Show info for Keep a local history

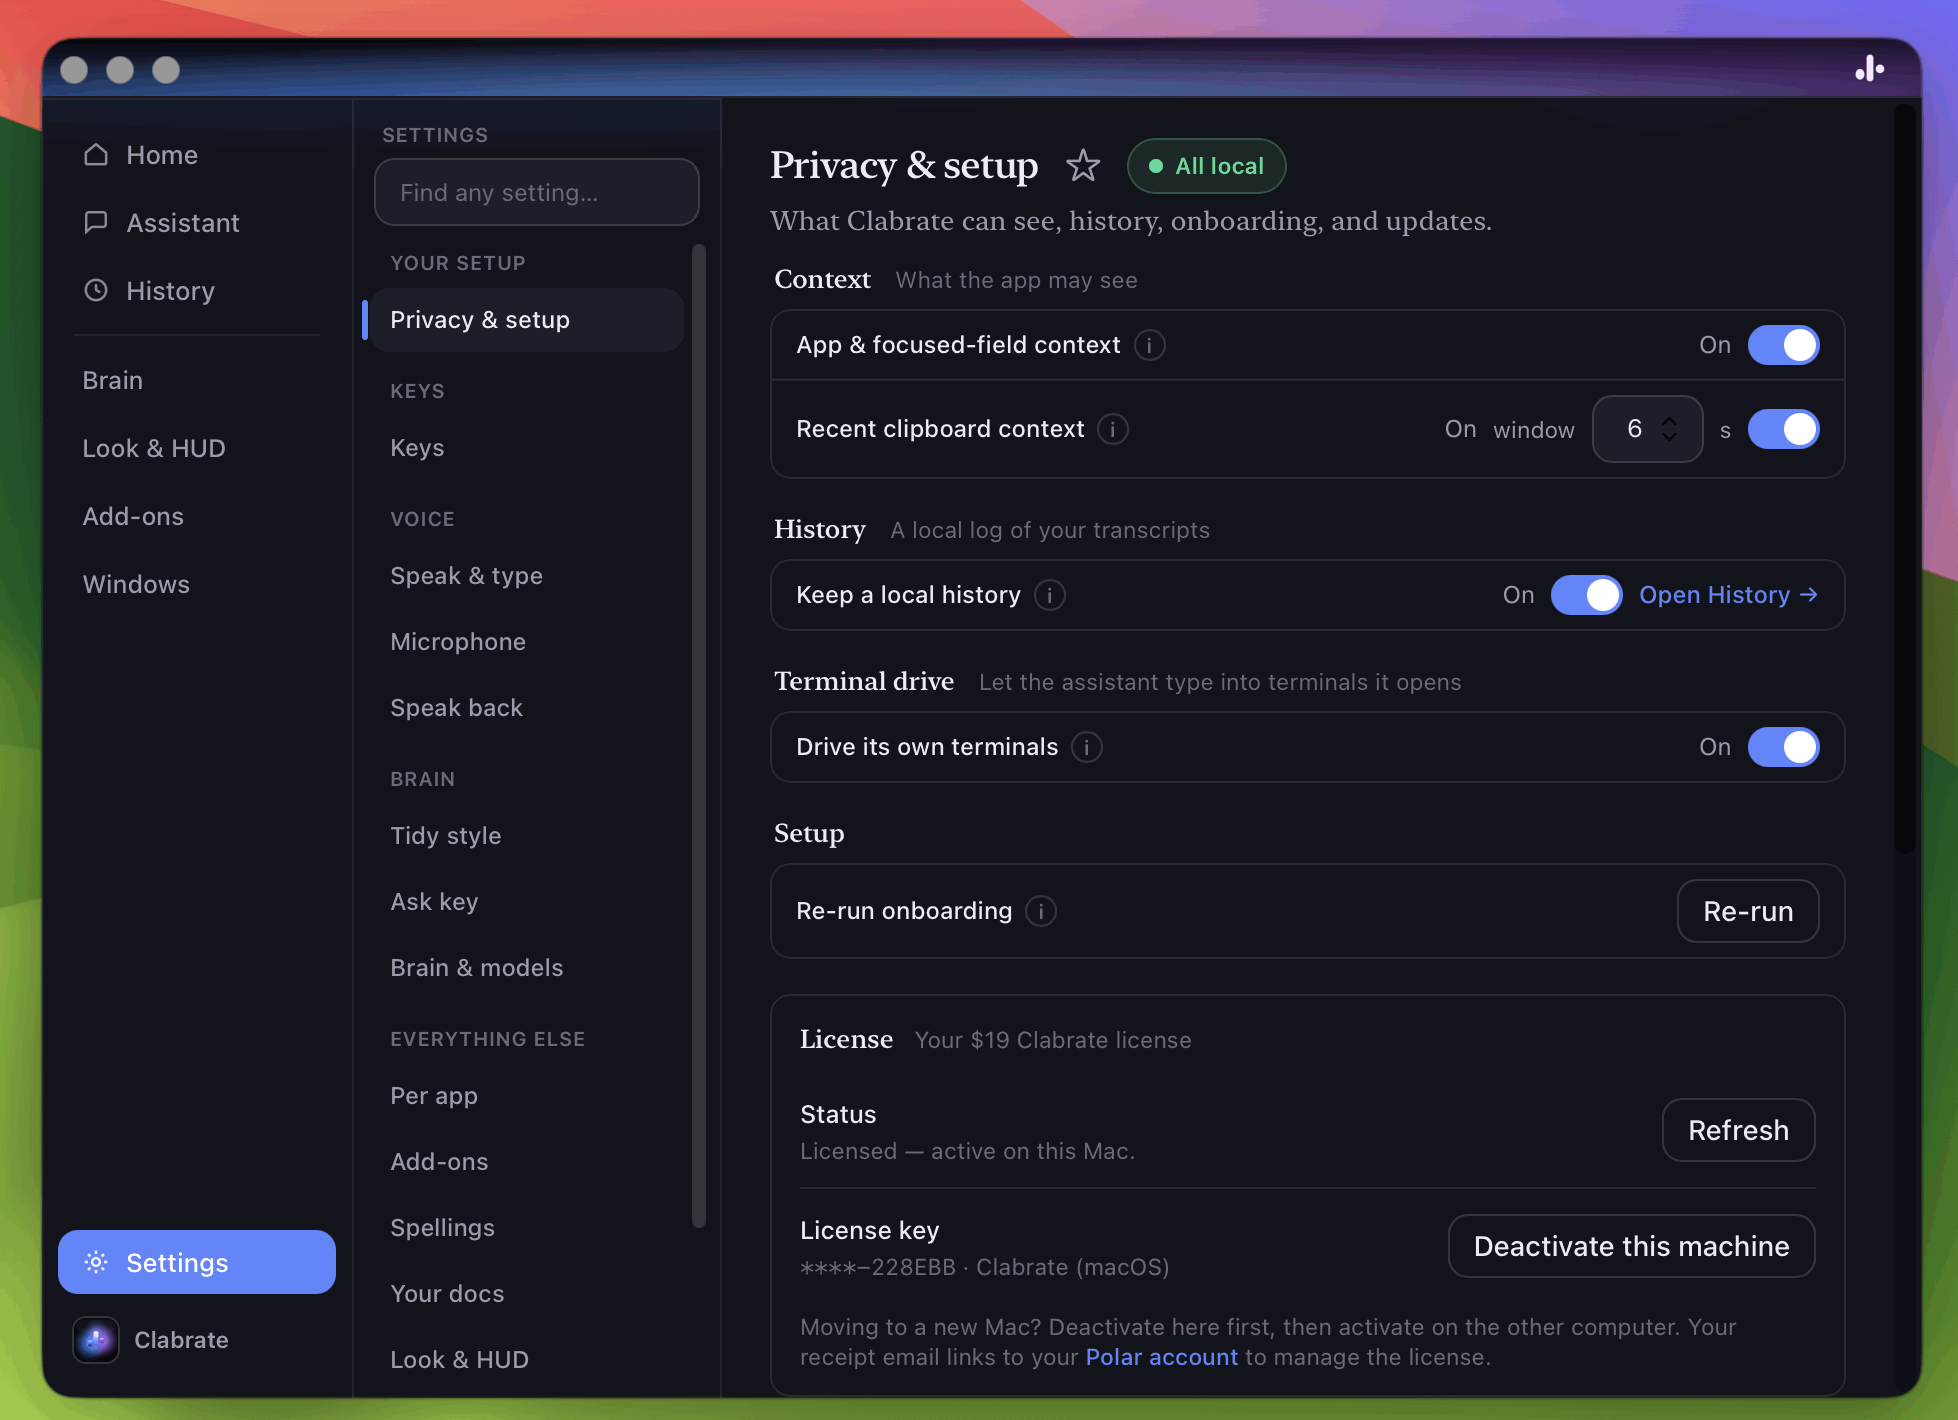coord(1050,595)
